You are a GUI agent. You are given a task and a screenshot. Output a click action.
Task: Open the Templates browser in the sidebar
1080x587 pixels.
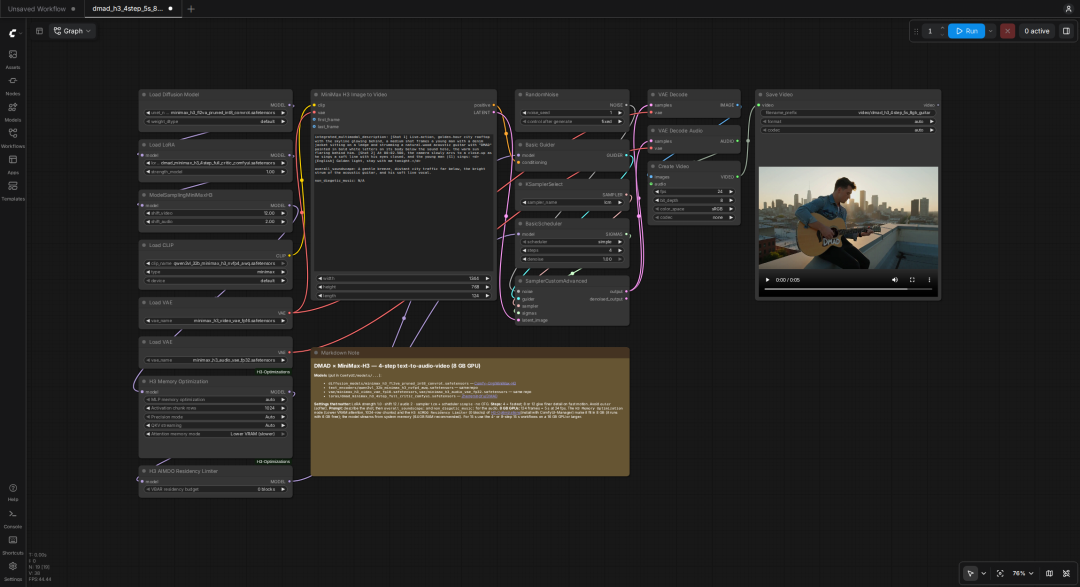(12, 189)
